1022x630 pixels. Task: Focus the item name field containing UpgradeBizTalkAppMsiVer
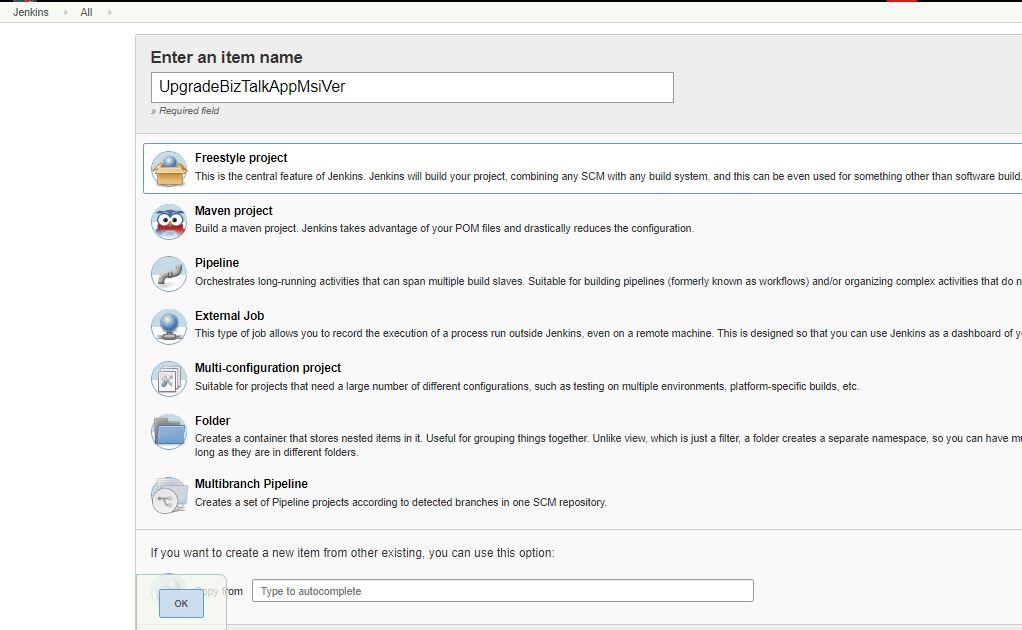click(412, 87)
